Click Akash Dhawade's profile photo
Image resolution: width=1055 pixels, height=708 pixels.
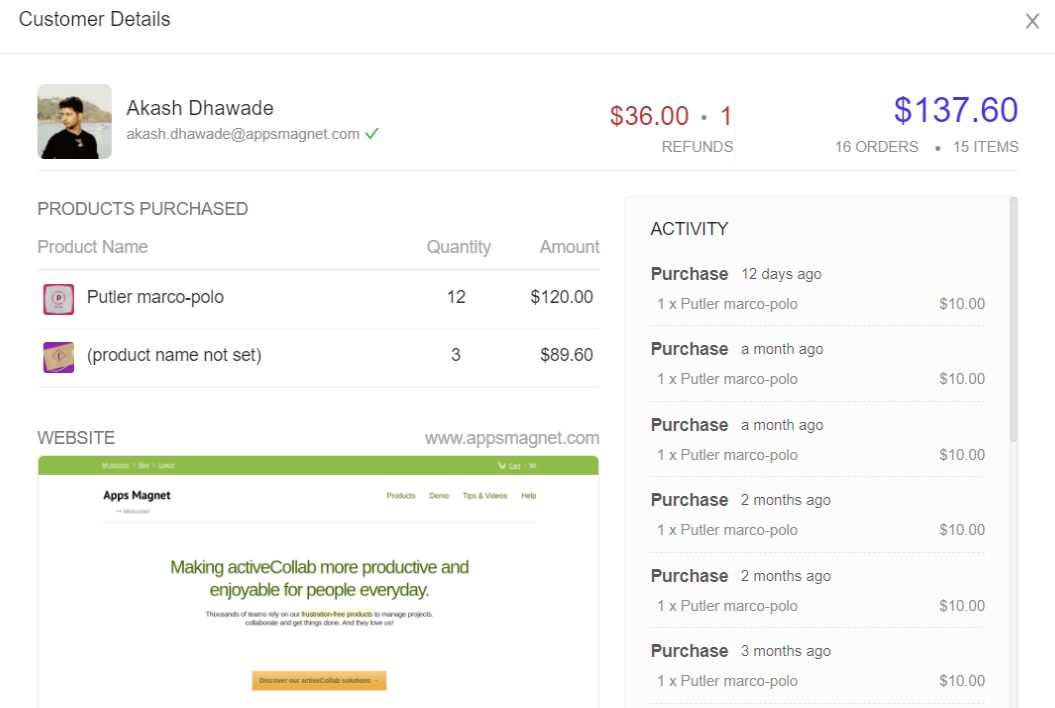[74, 121]
